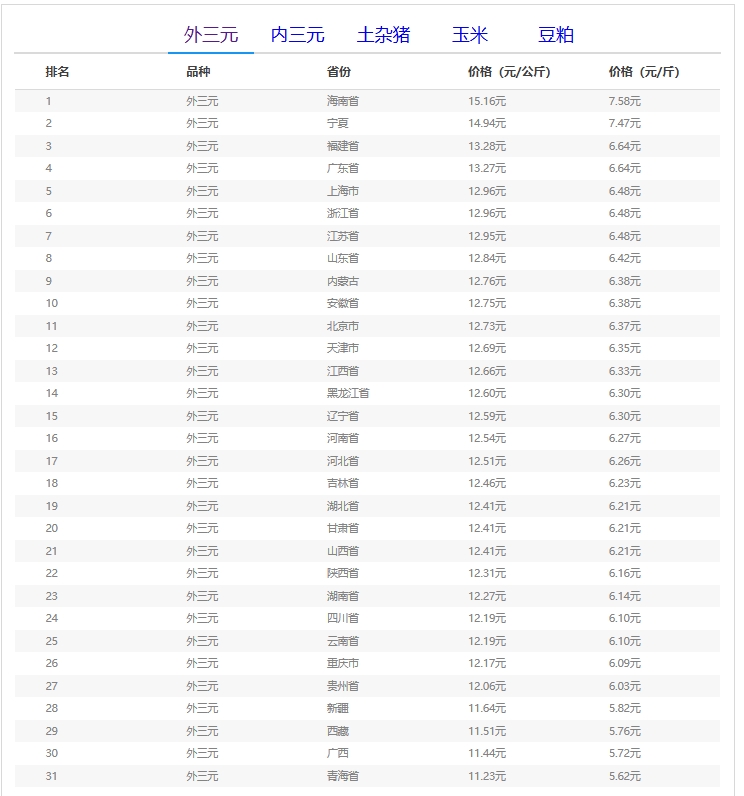Click the 6.23元 price cell
This screenshot has width=744, height=796.
pyautogui.click(x=624, y=483)
